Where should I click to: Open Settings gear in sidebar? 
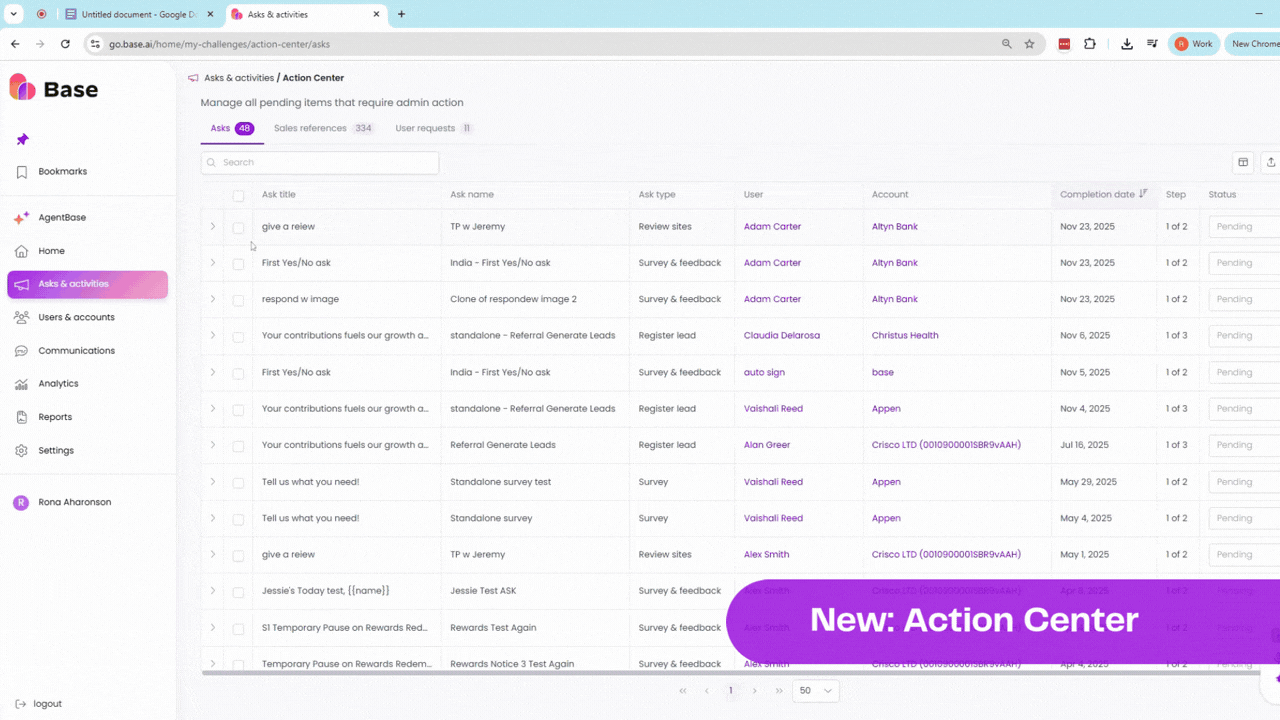point(21,451)
